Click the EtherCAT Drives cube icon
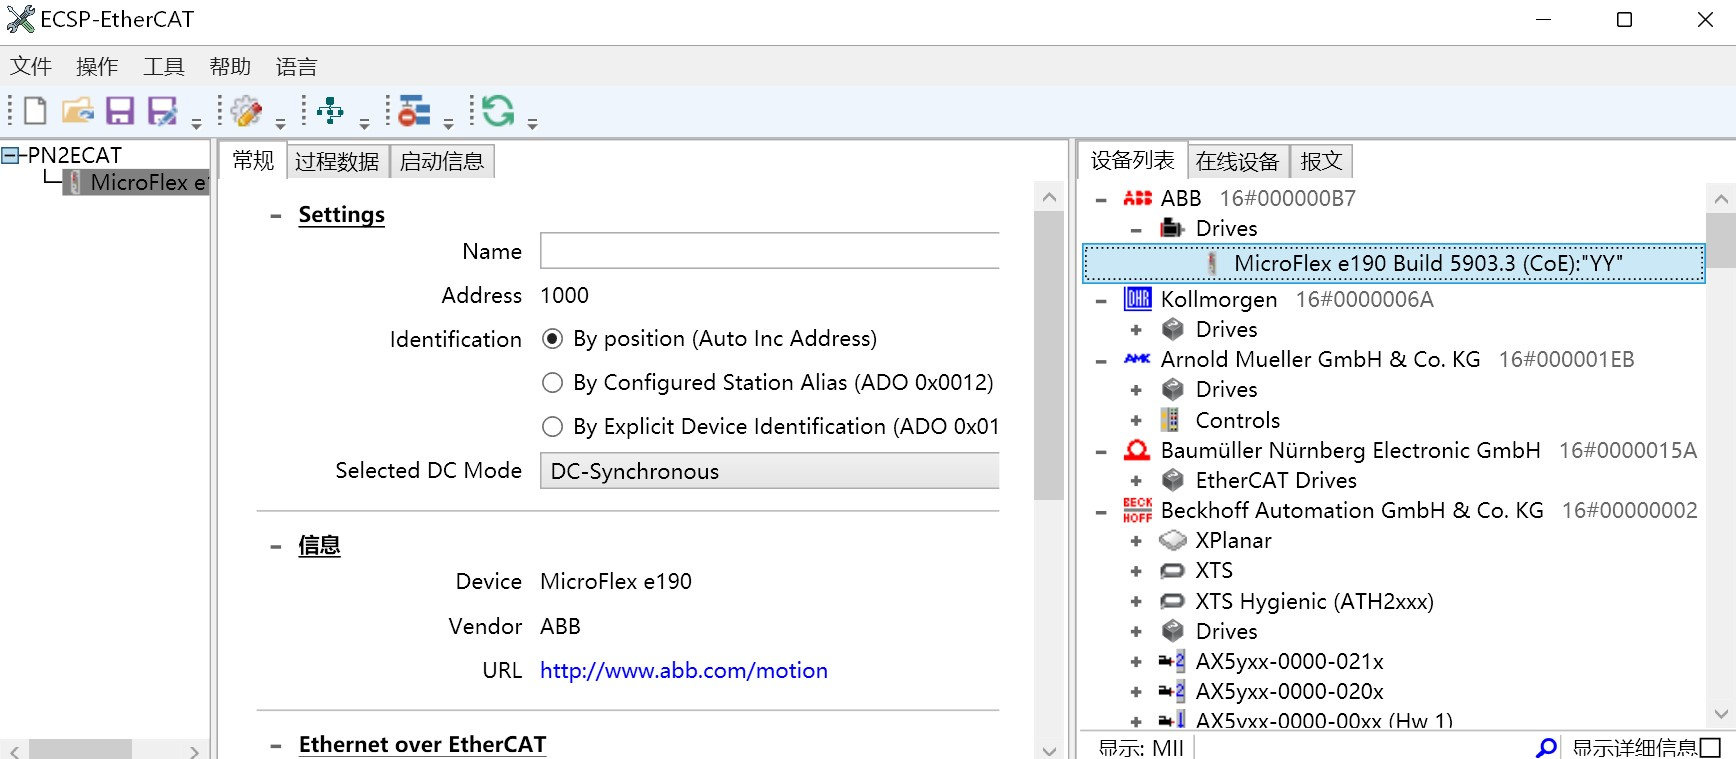The width and height of the screenshot is (1736, 759). [1173, 480]
